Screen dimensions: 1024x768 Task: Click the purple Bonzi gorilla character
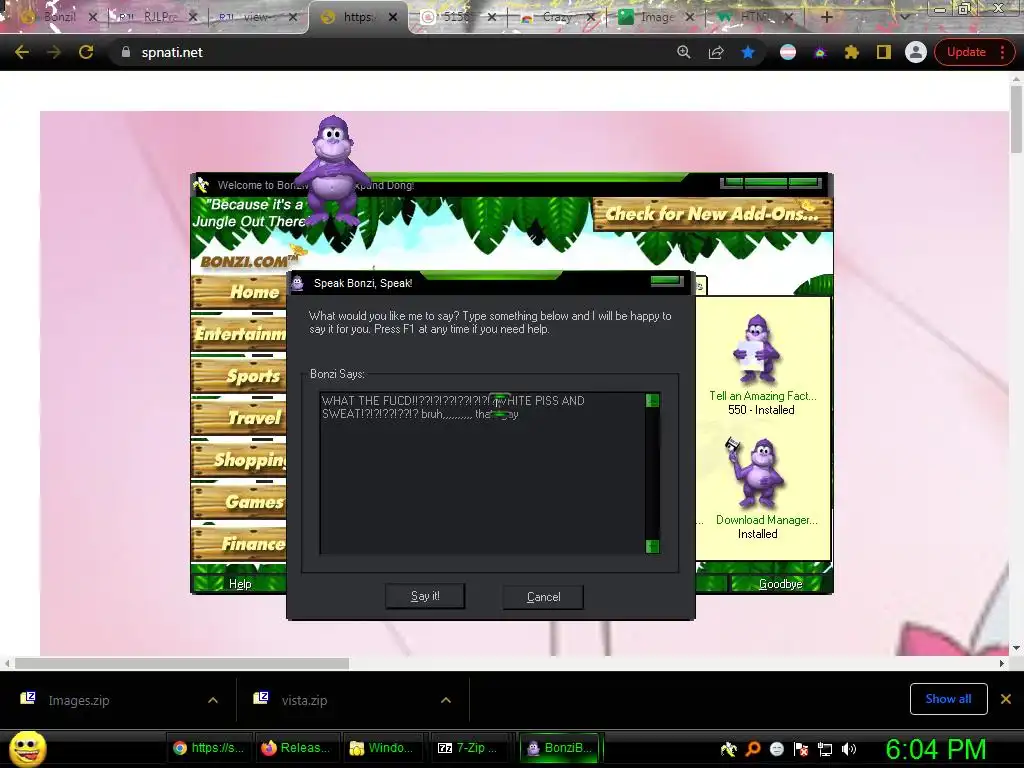[x=334, y=171]
